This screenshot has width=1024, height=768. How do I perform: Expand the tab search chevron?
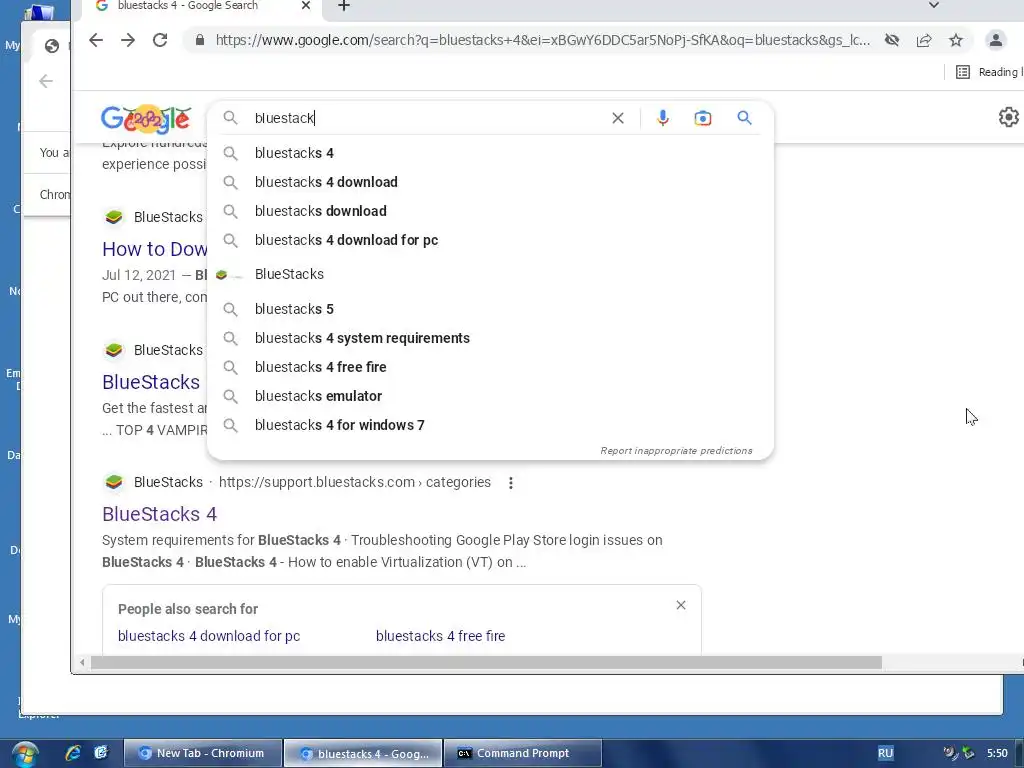coord(934,6)
